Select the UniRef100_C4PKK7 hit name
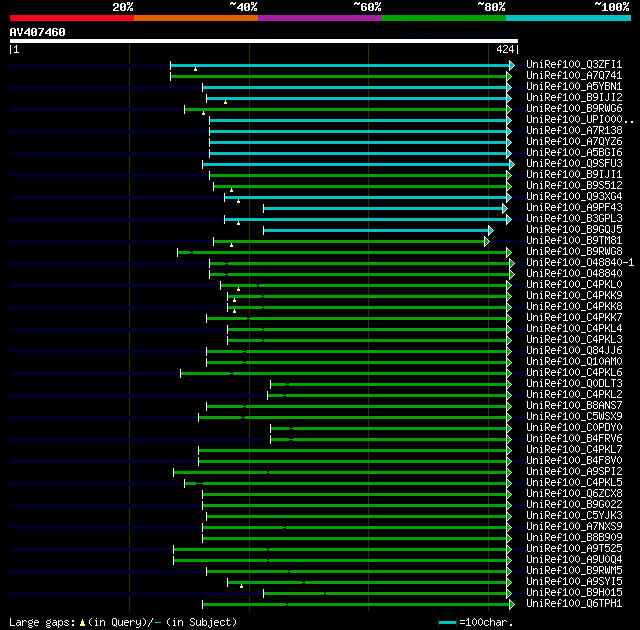The image size is (640, 630). click(x=574, y=318)
